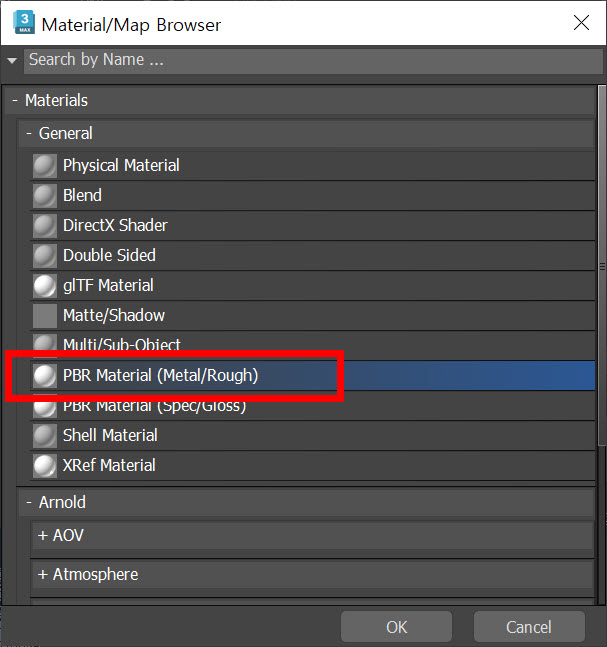Collapse the Materials group
The image size is (607, 647).
point(15,100)
